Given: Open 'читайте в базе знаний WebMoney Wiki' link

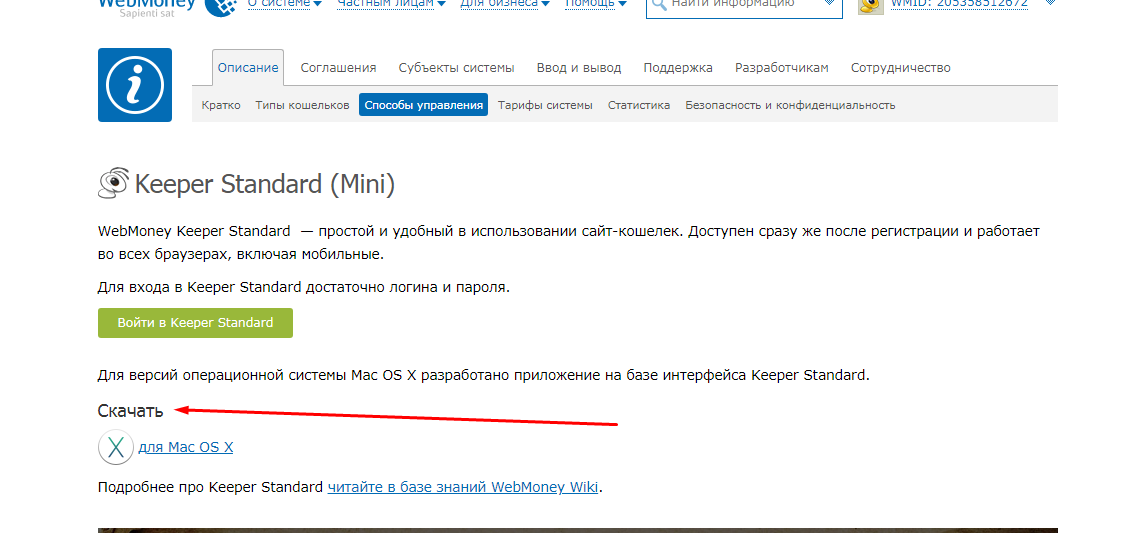Looking at the screenshot, I should click(463, 487).
